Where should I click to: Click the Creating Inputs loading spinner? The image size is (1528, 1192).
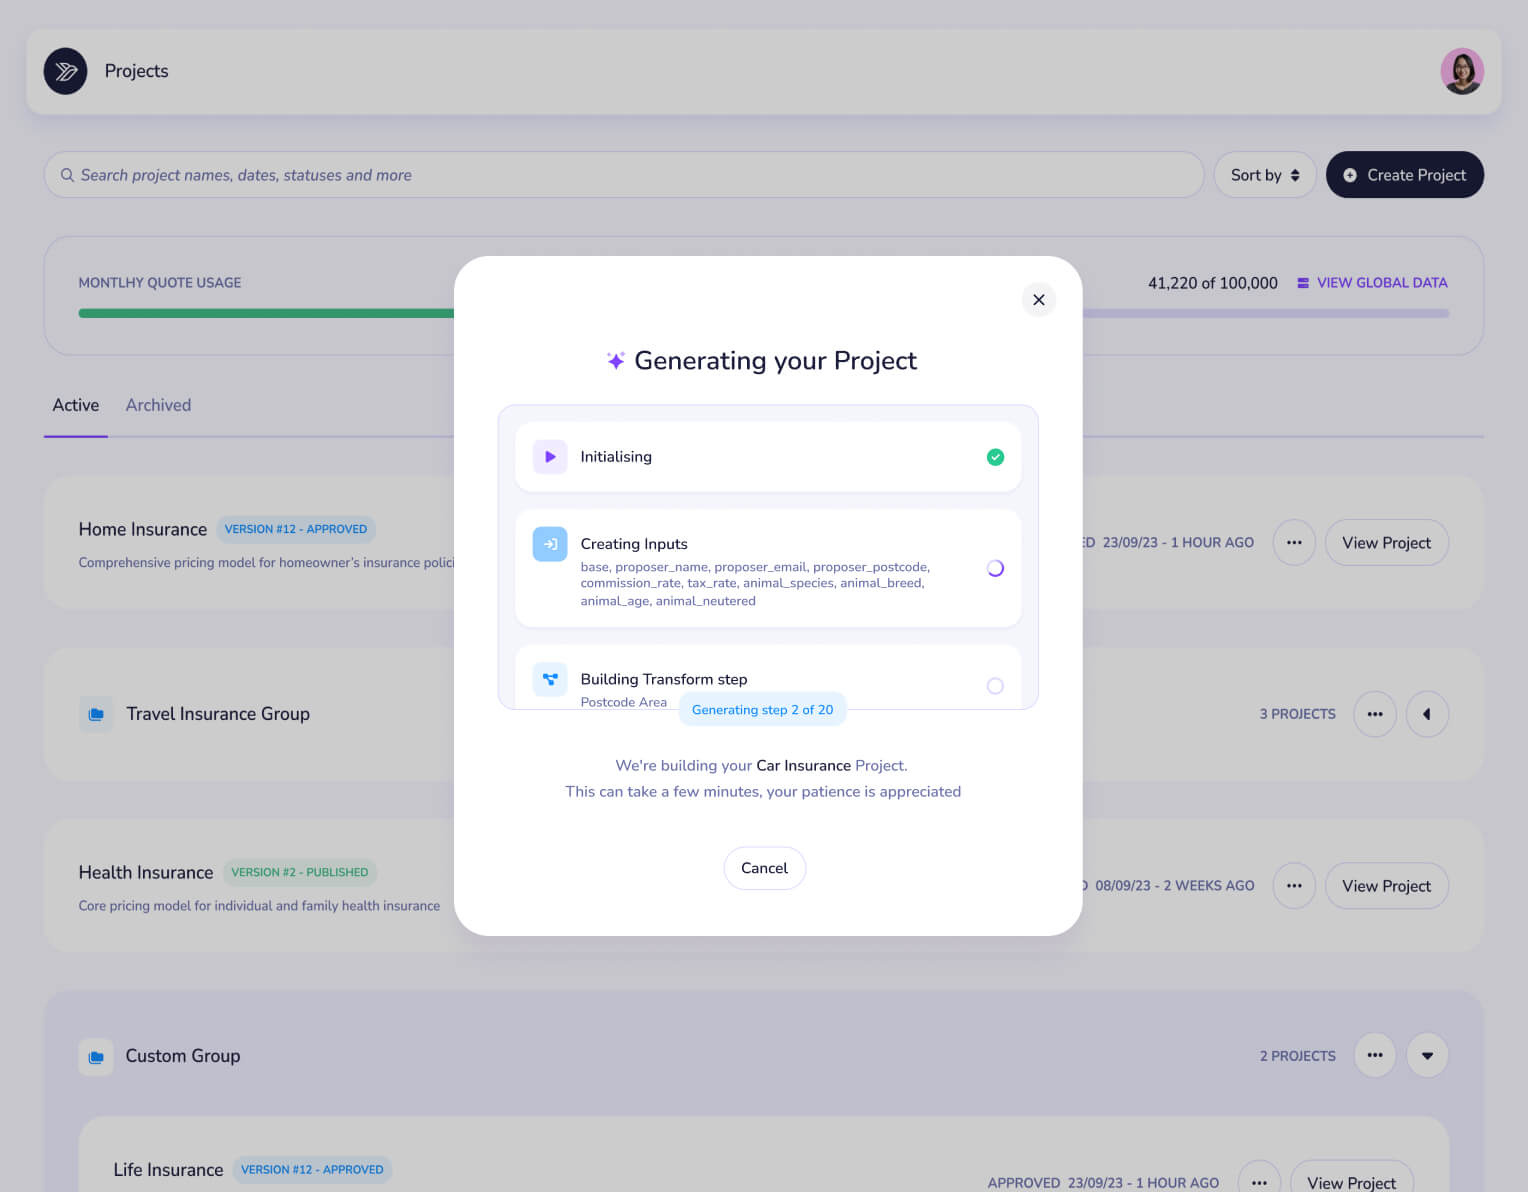point(995,568)
